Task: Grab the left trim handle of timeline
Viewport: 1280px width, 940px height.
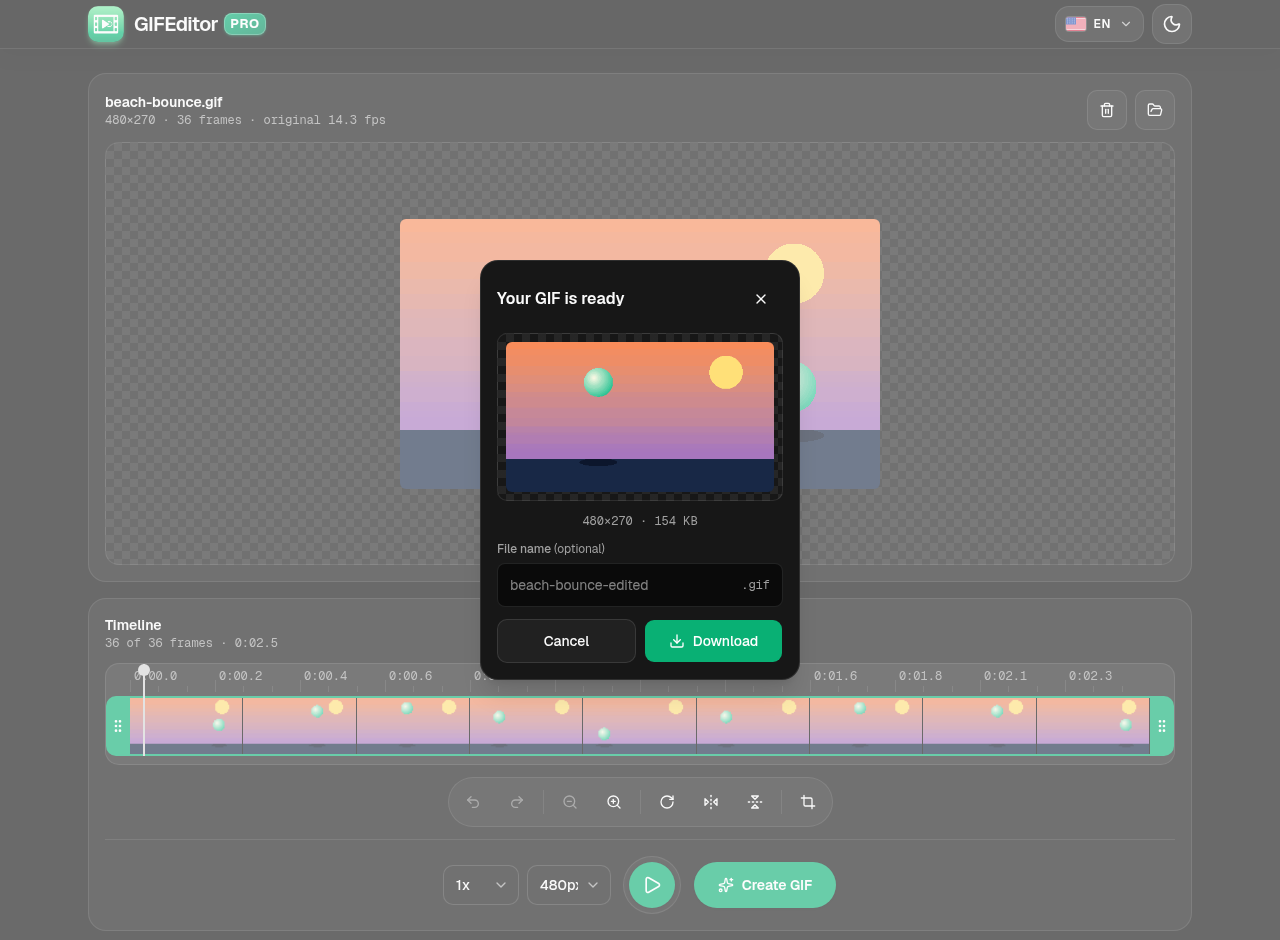Action: click(x=118, y=726)
